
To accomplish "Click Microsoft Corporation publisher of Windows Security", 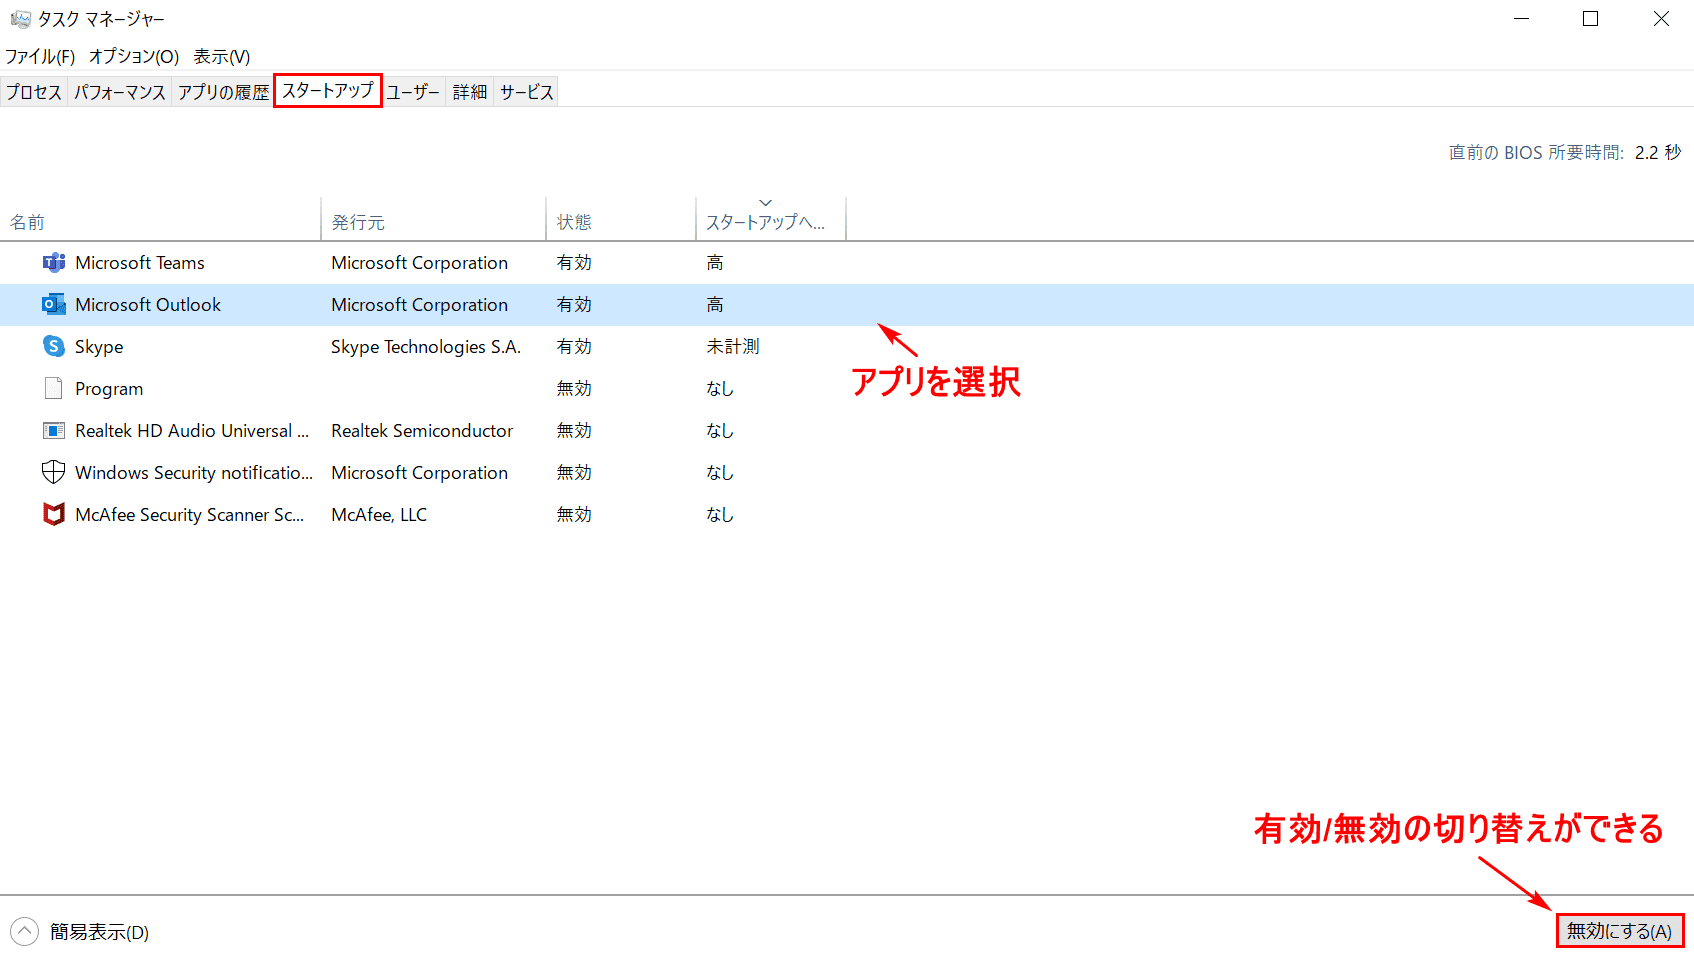I will tap(420, 473).
